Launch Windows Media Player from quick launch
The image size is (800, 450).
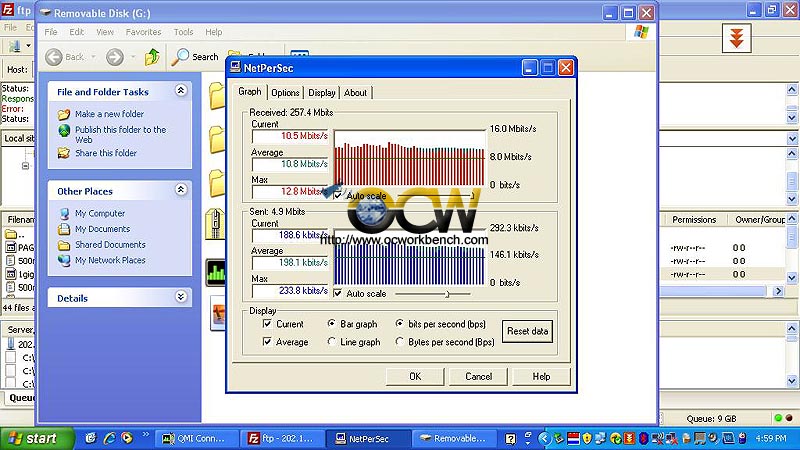[x=127, y=438]
